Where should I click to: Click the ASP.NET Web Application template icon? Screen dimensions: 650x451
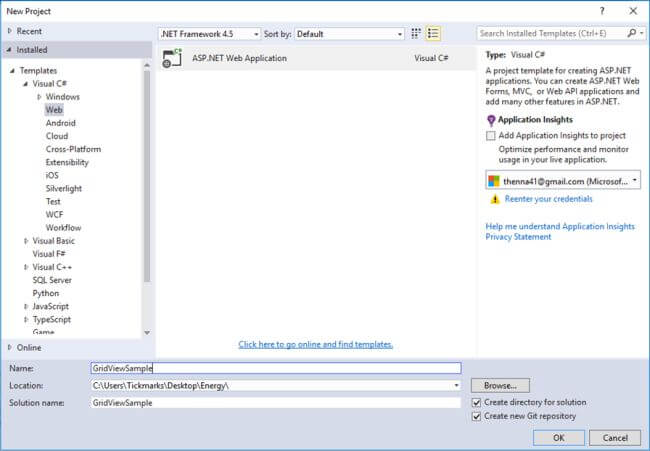tap(172, 58)
